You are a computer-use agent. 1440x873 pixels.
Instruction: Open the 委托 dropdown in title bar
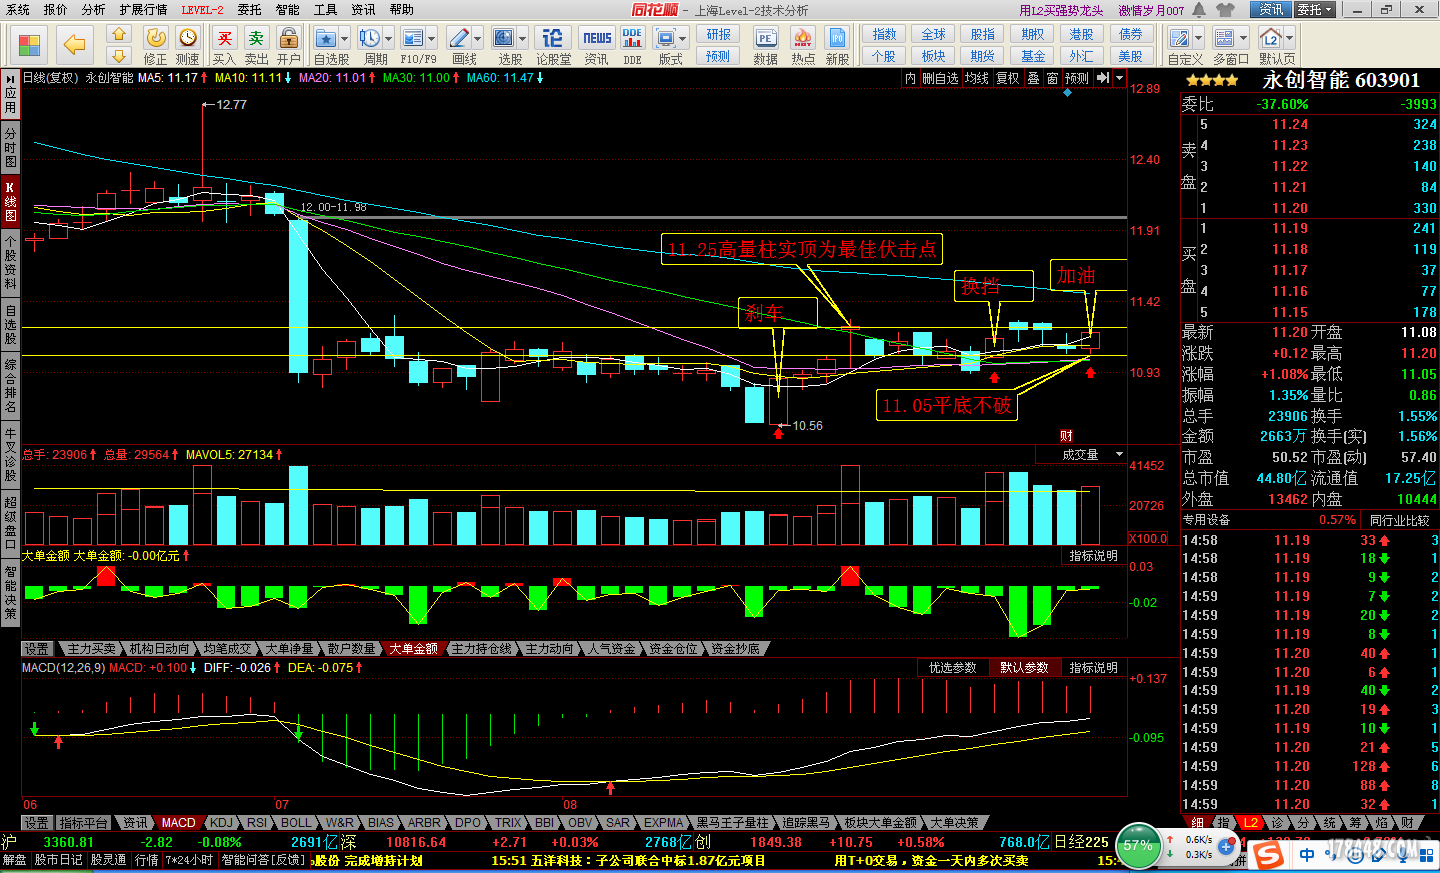(x=1315, y=10)
